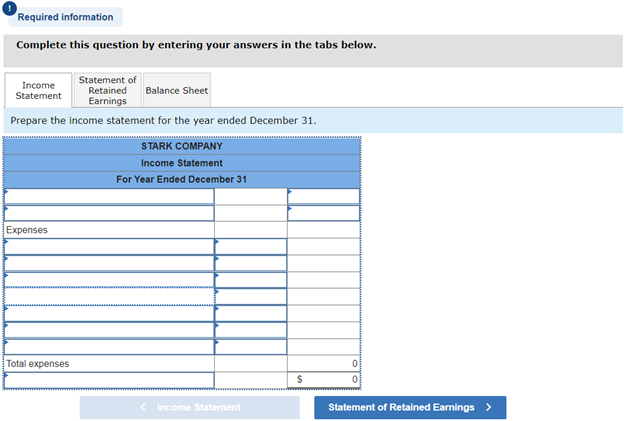Select the seventh expense name dropdown above Total expenses
The image size is (624, 421).
[109, 347]
